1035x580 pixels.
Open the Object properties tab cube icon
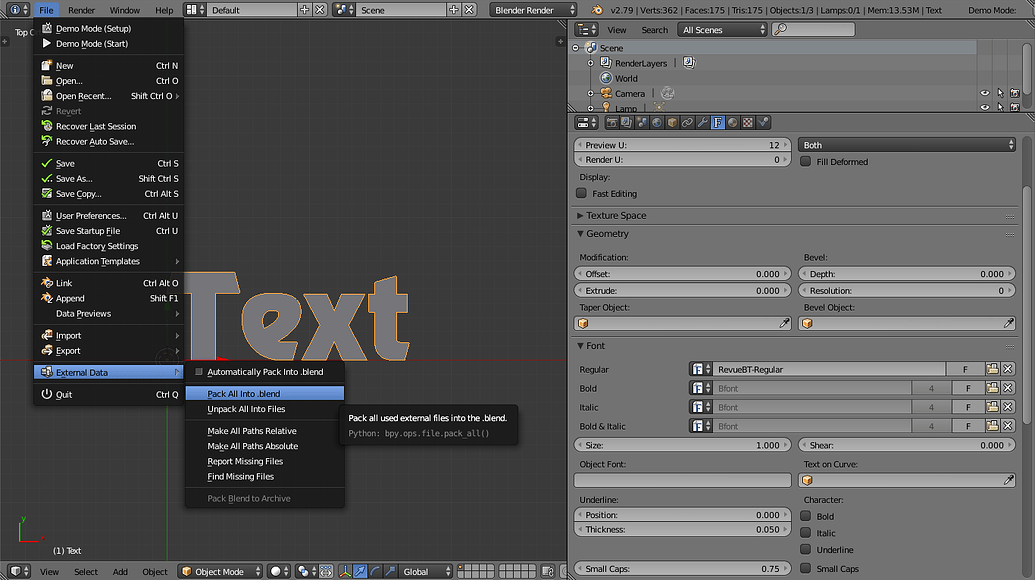tap(672, 123)
